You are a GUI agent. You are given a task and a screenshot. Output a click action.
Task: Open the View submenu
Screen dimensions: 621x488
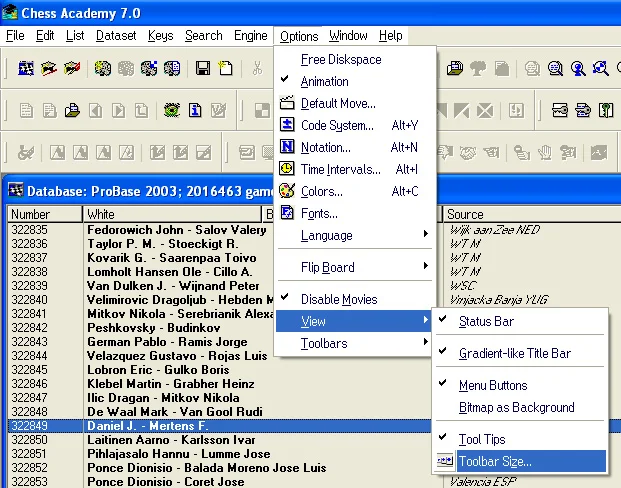[354, 321]
